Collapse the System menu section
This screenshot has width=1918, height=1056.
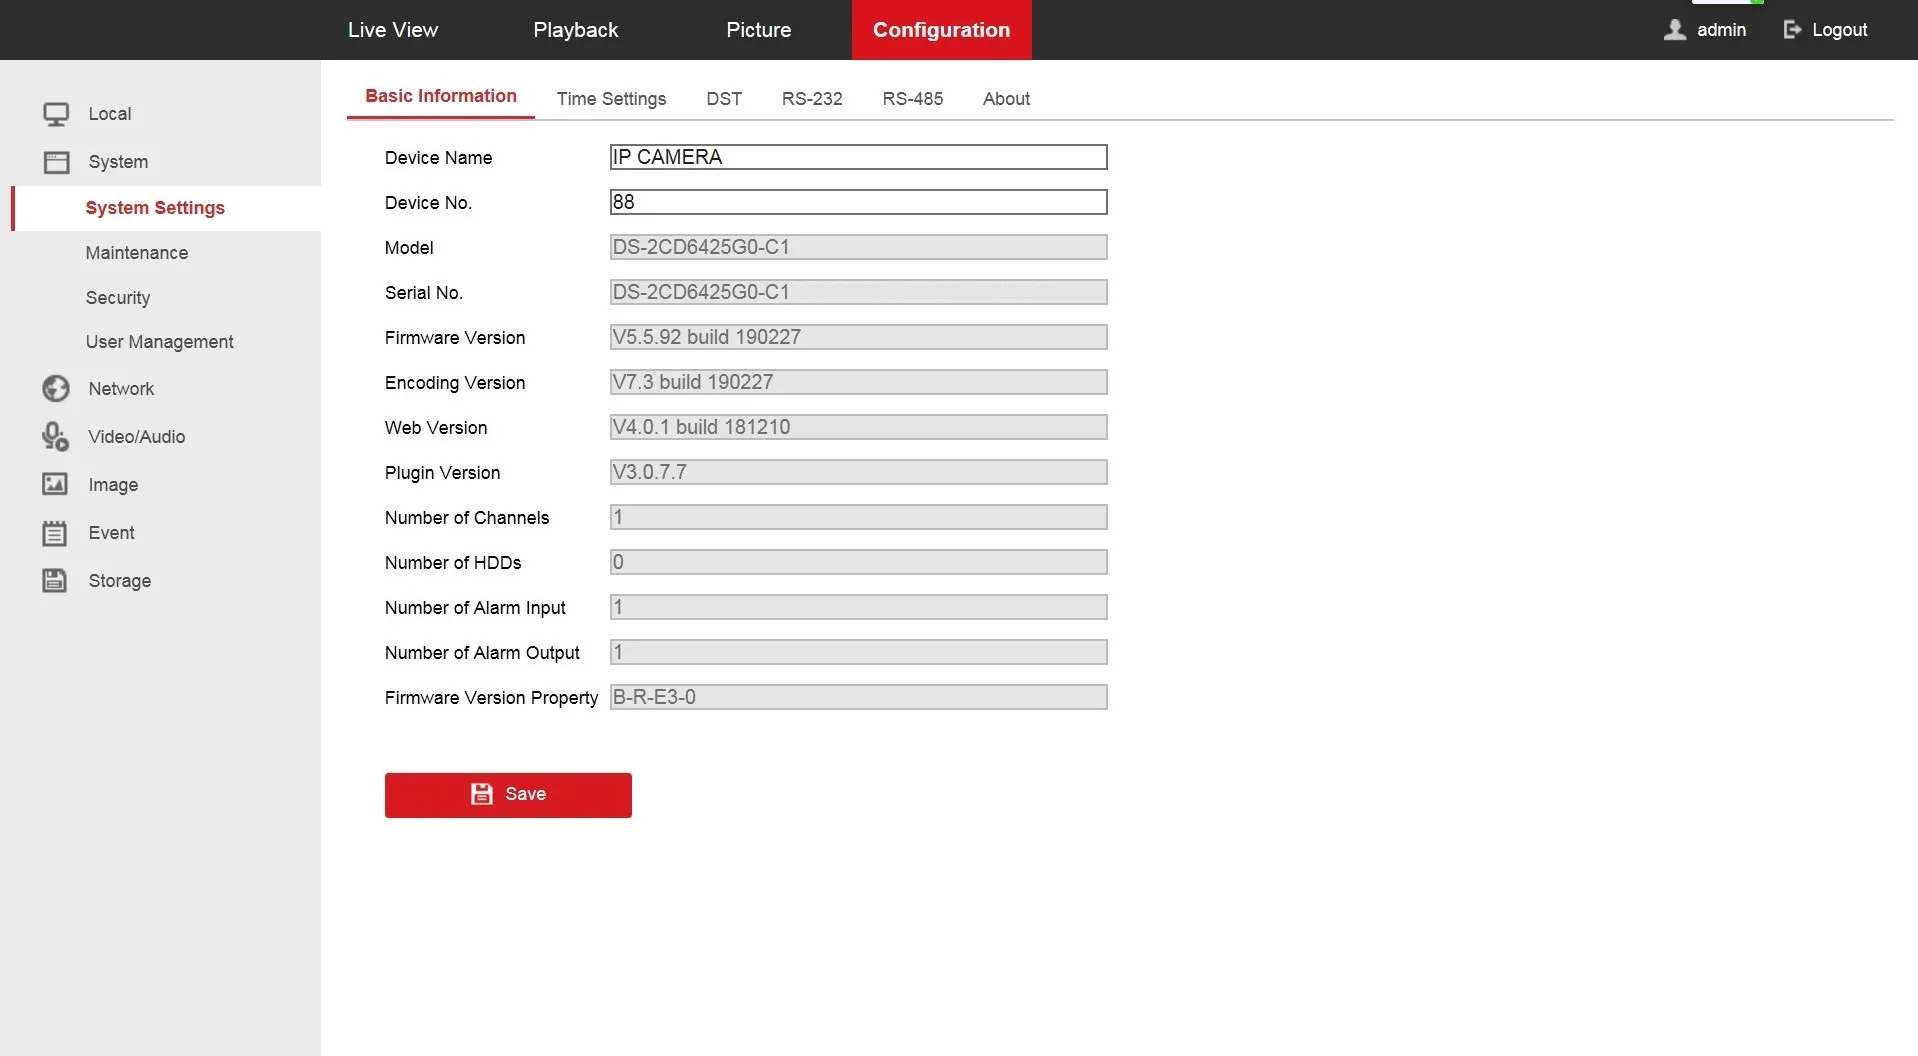pyautogui.click(x=118, y=162)
